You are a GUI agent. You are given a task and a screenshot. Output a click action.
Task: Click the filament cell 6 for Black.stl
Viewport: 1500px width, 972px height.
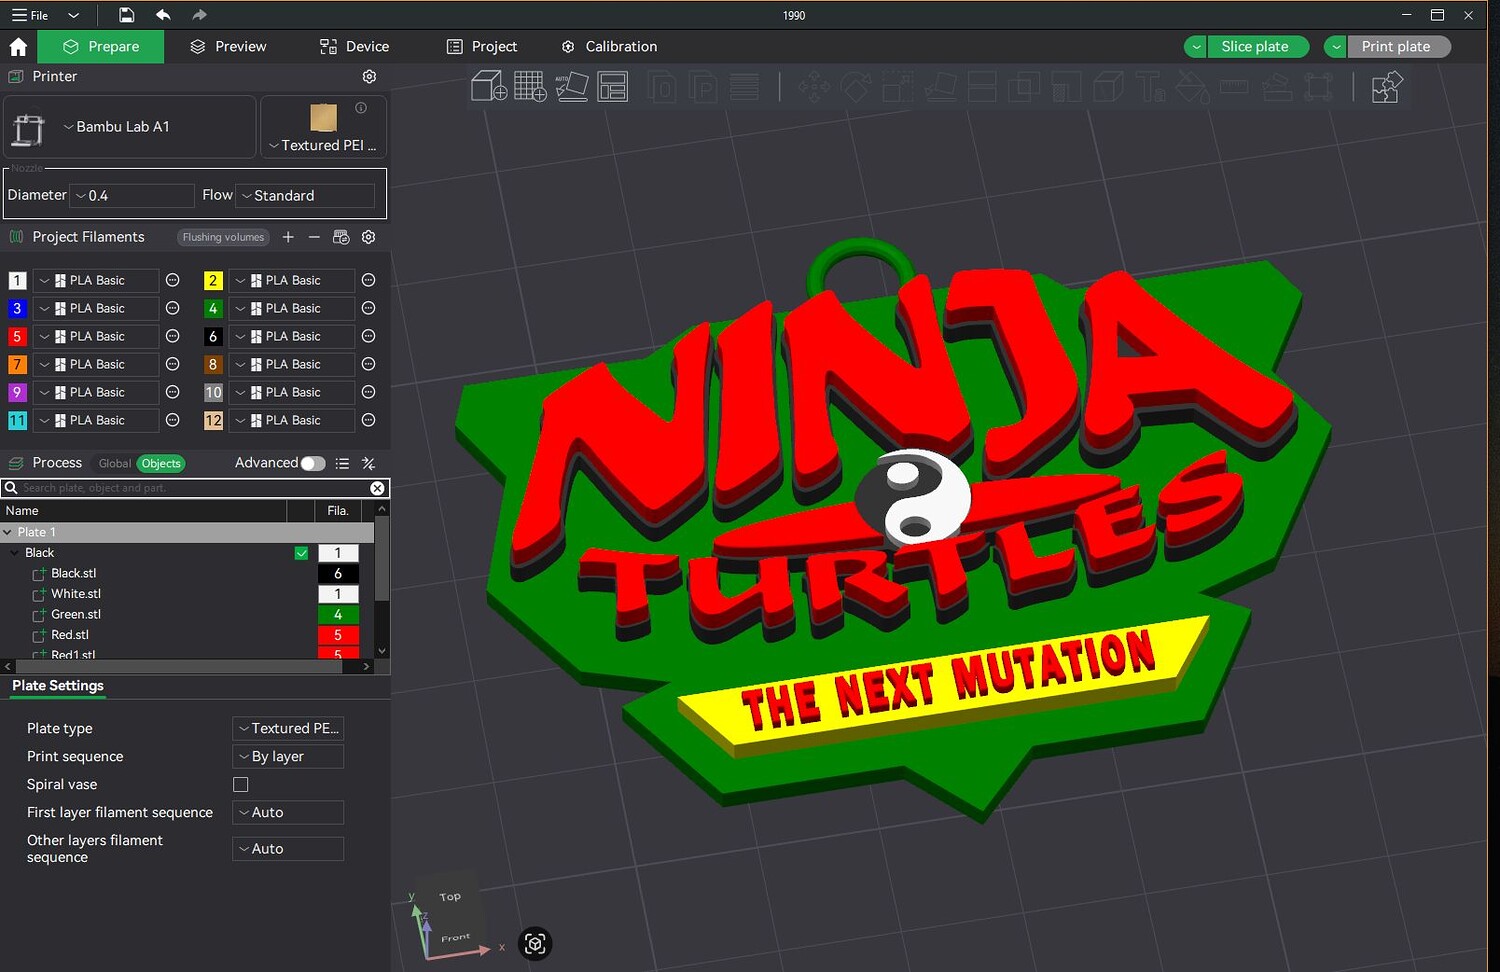pyautogui.click(x=338, y=574)
